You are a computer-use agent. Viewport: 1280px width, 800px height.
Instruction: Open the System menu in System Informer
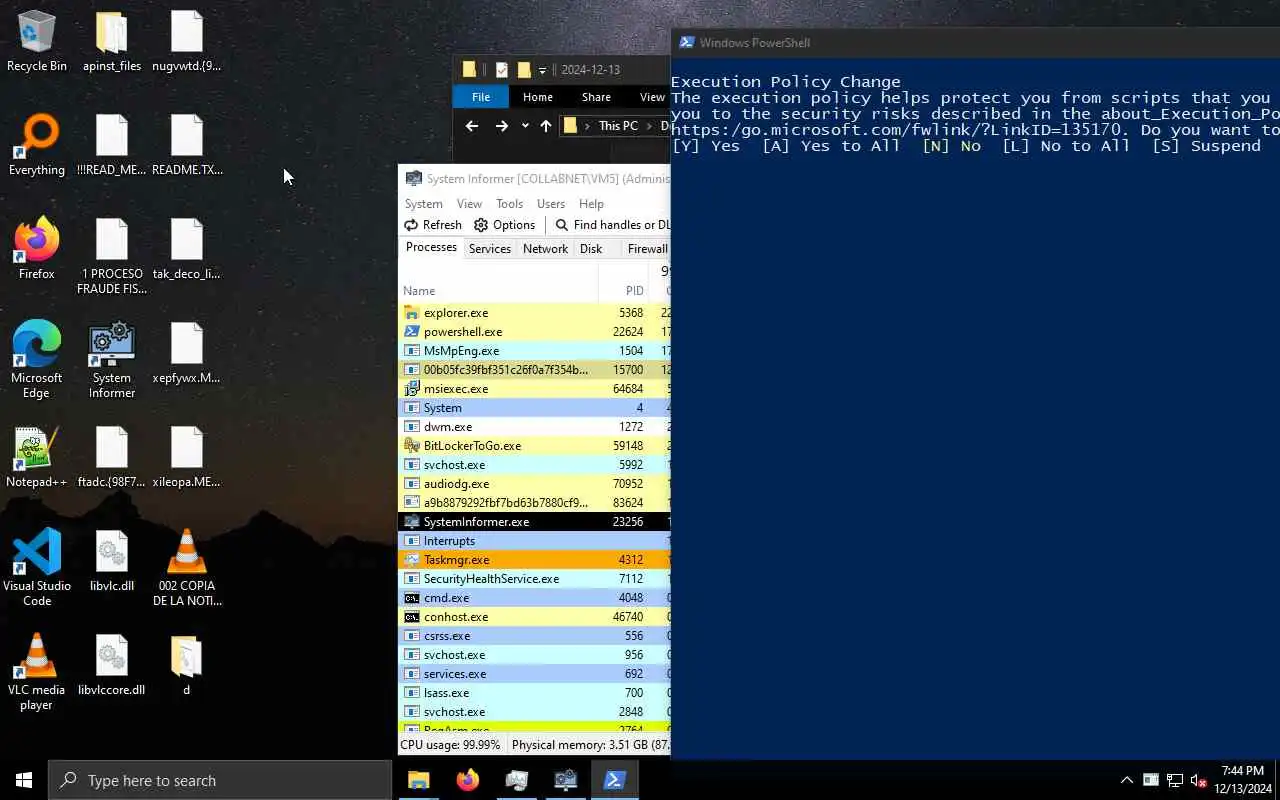tap(423, 204)
